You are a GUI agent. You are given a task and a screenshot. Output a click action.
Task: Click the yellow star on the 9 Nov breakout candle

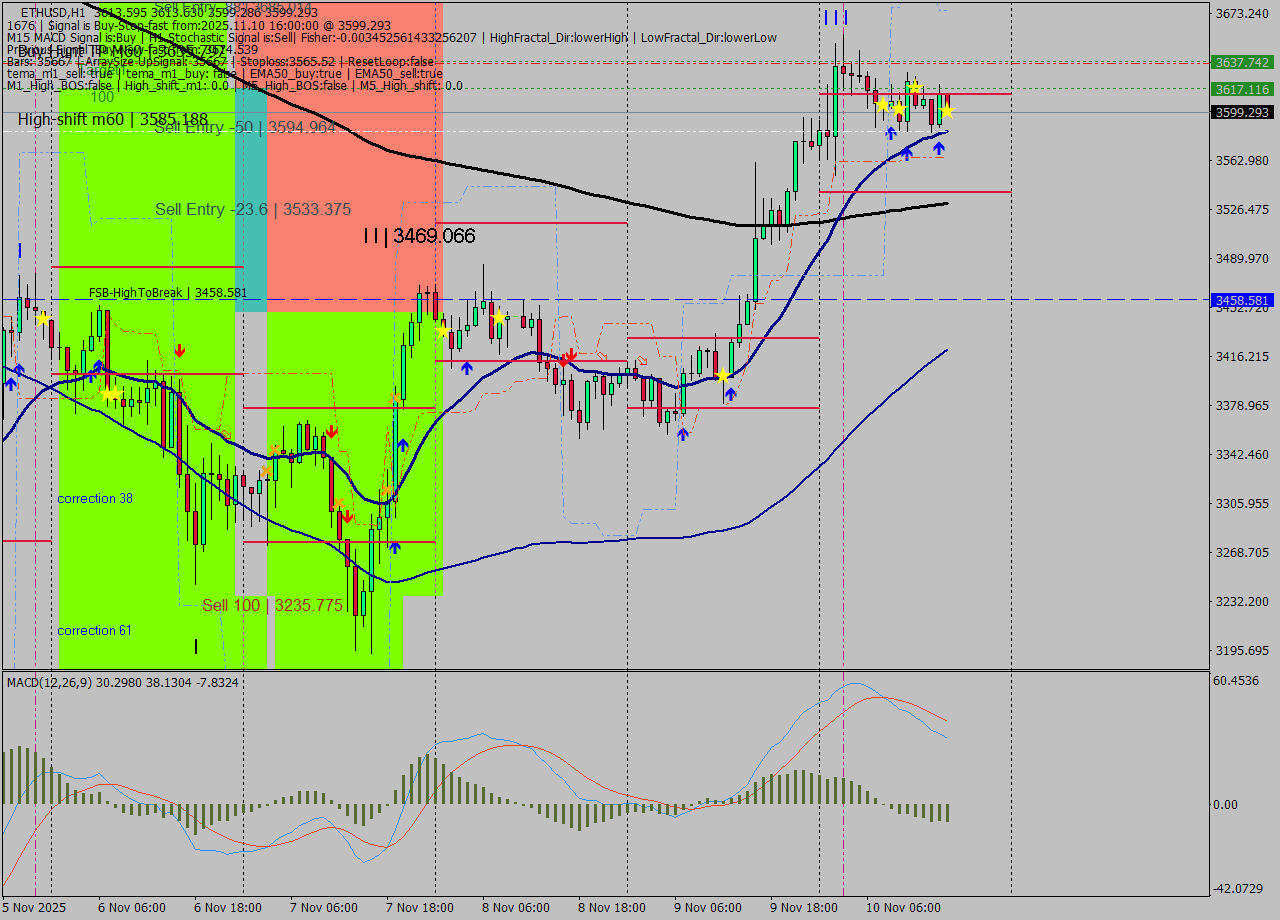(722, 376)
